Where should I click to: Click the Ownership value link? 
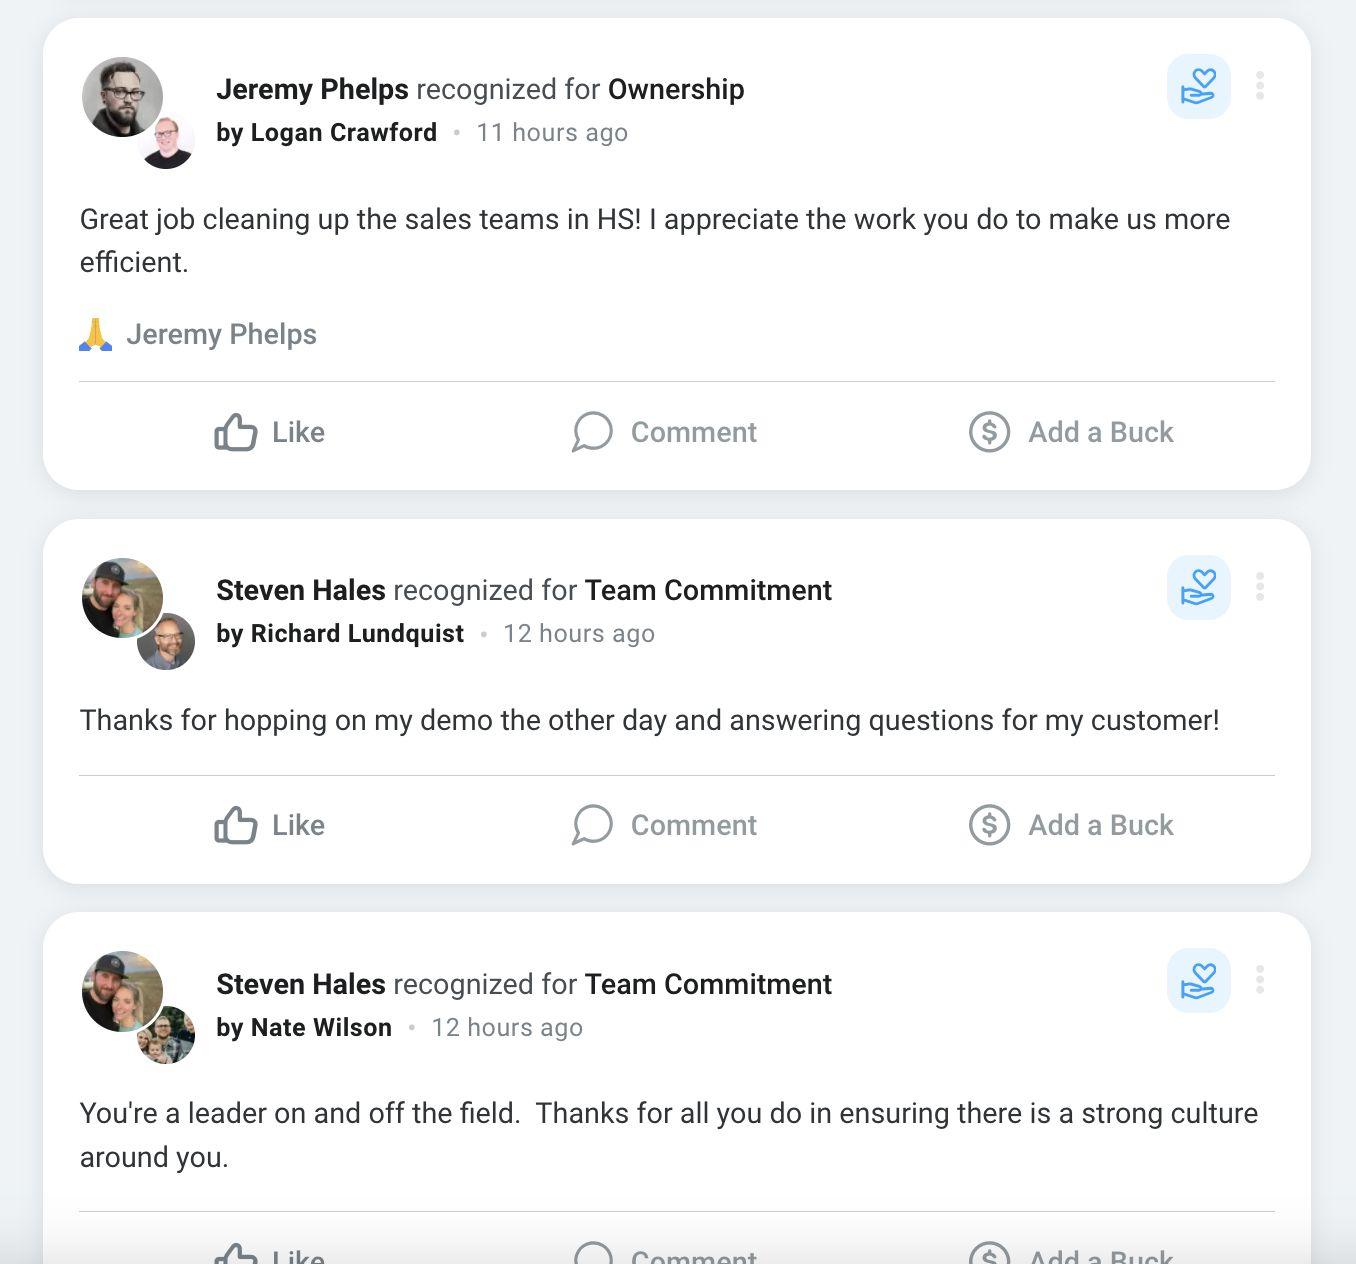pos(676,89)
